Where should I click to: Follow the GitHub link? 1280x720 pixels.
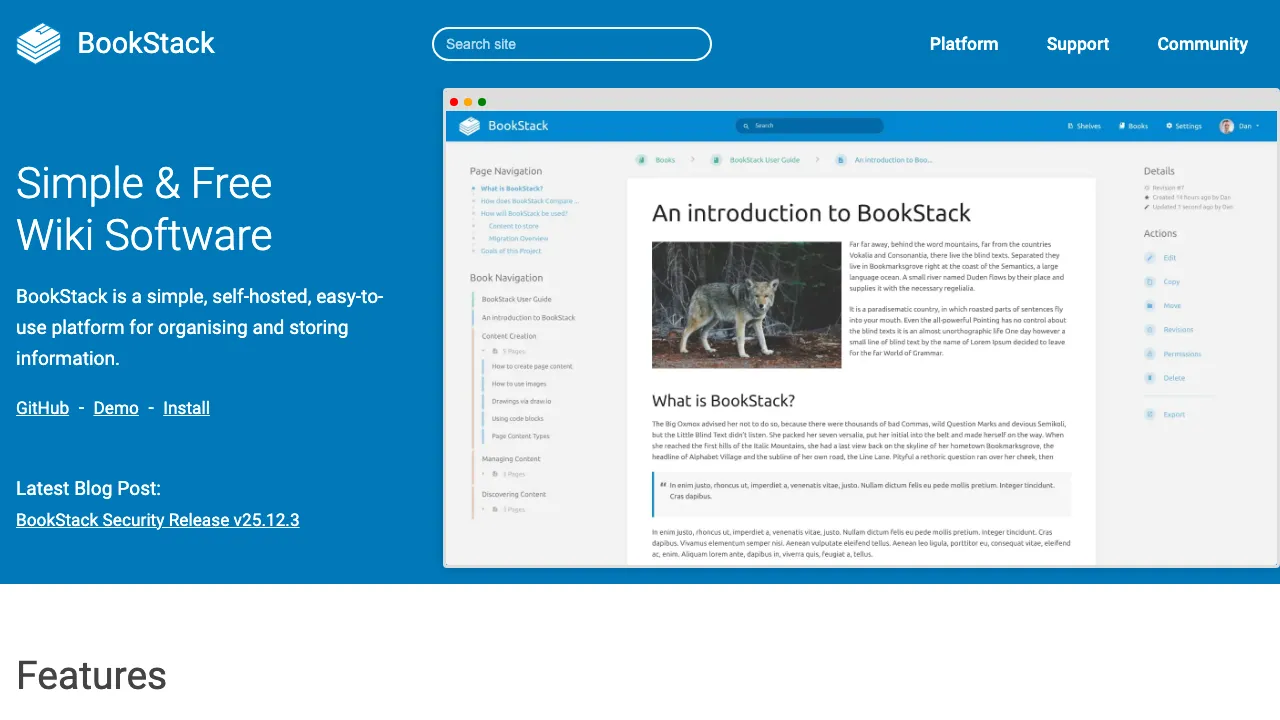[42, 408]
